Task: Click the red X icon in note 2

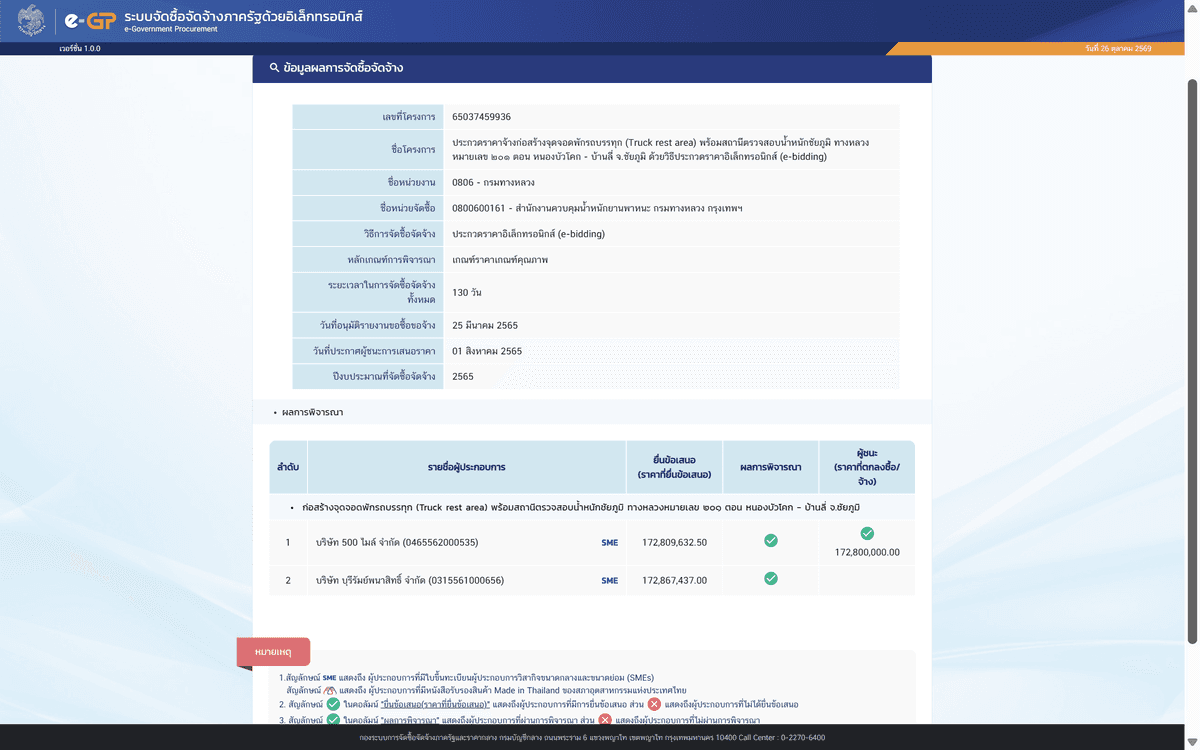Action: point(654,704)
